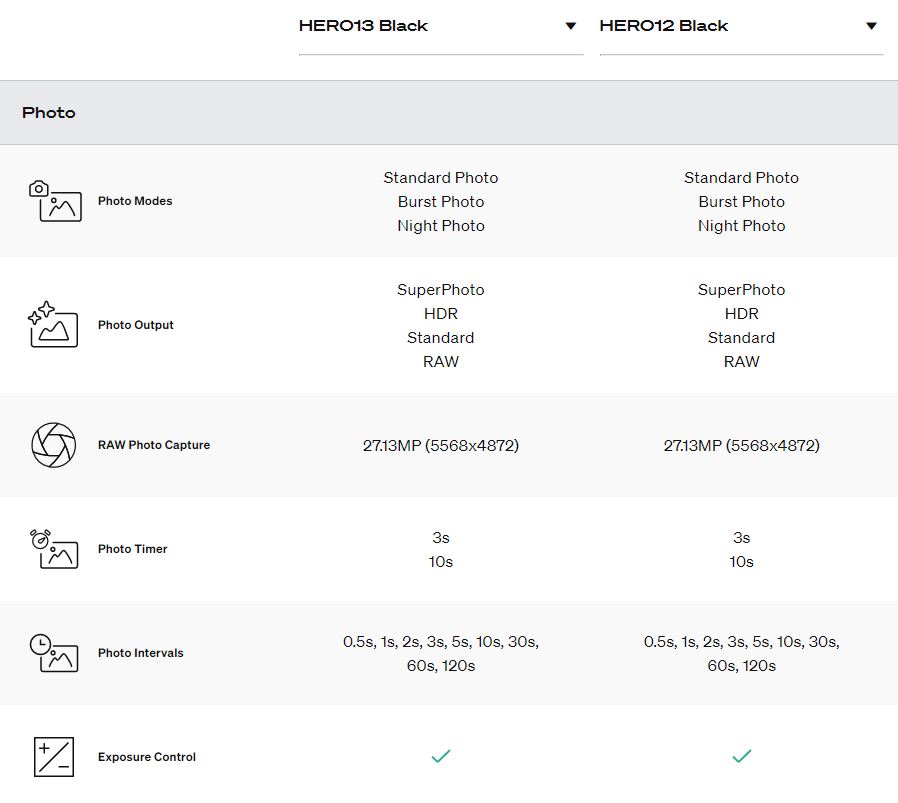Click HERO13 27.13MP (5568x4872) value
This screenshot has height=803, width=898.
pyautogui.click(x=441, y=446)
